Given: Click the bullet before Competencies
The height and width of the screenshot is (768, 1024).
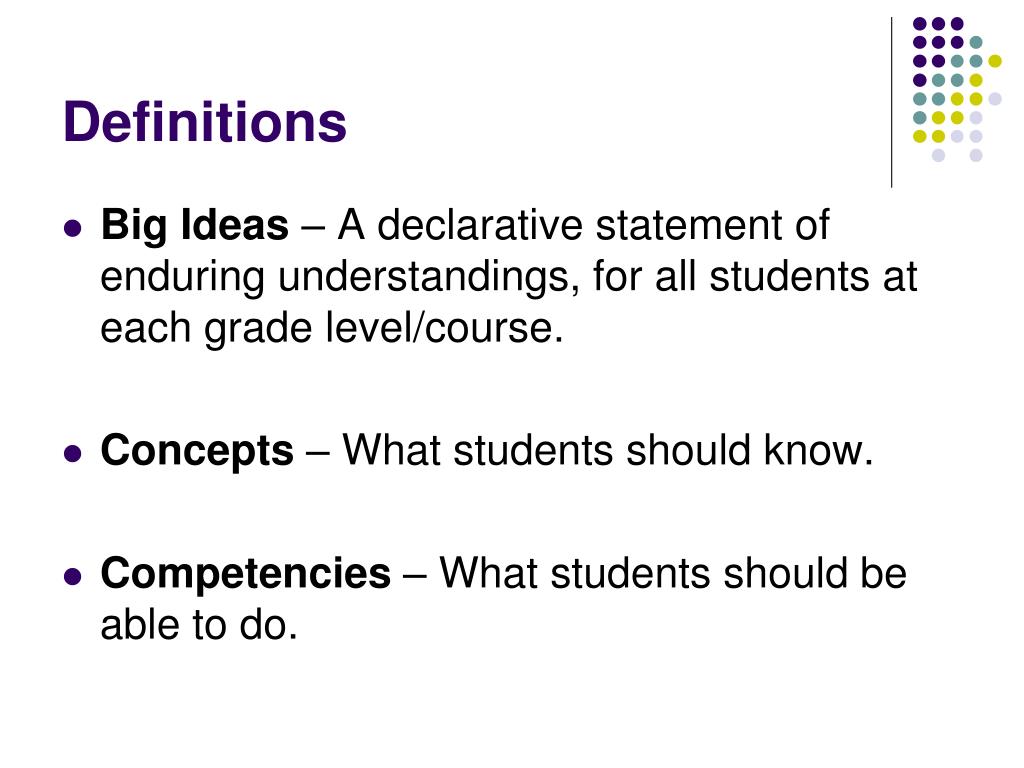Looking at the screenshot, I should (73, 576).
